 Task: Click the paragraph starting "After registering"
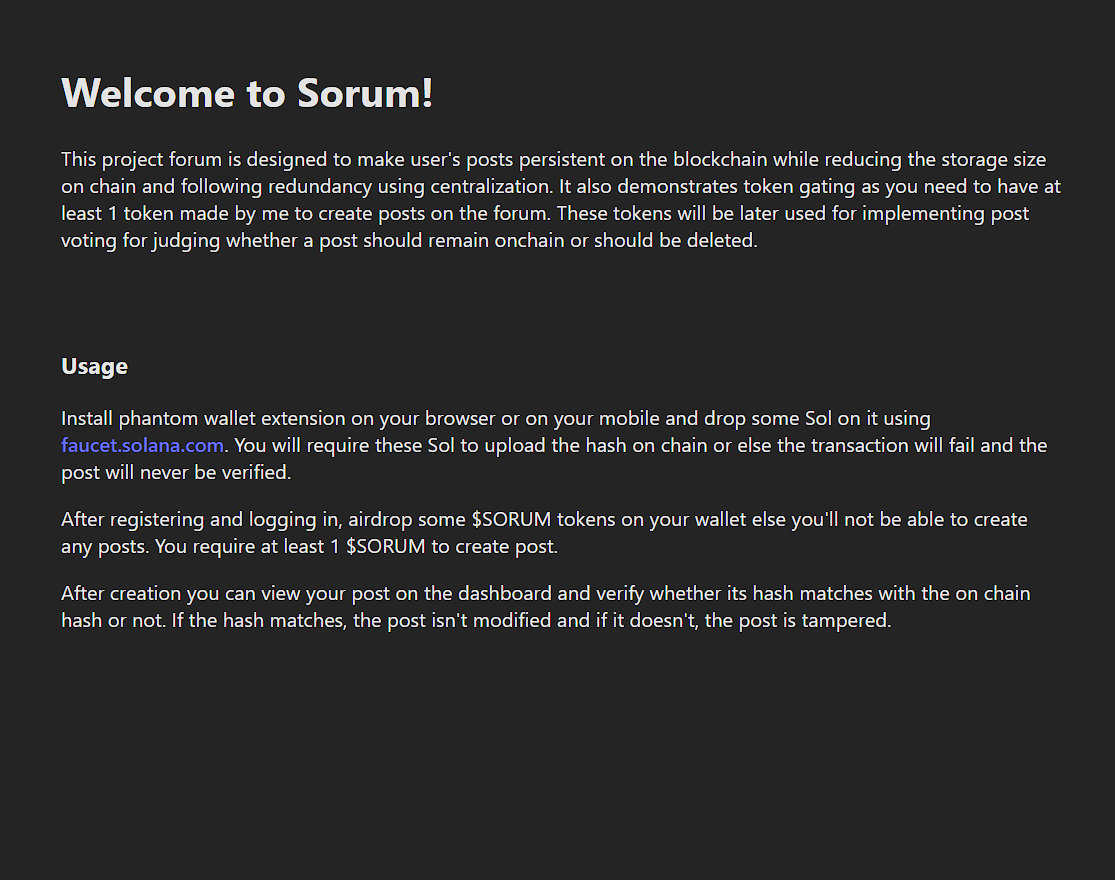544,533
